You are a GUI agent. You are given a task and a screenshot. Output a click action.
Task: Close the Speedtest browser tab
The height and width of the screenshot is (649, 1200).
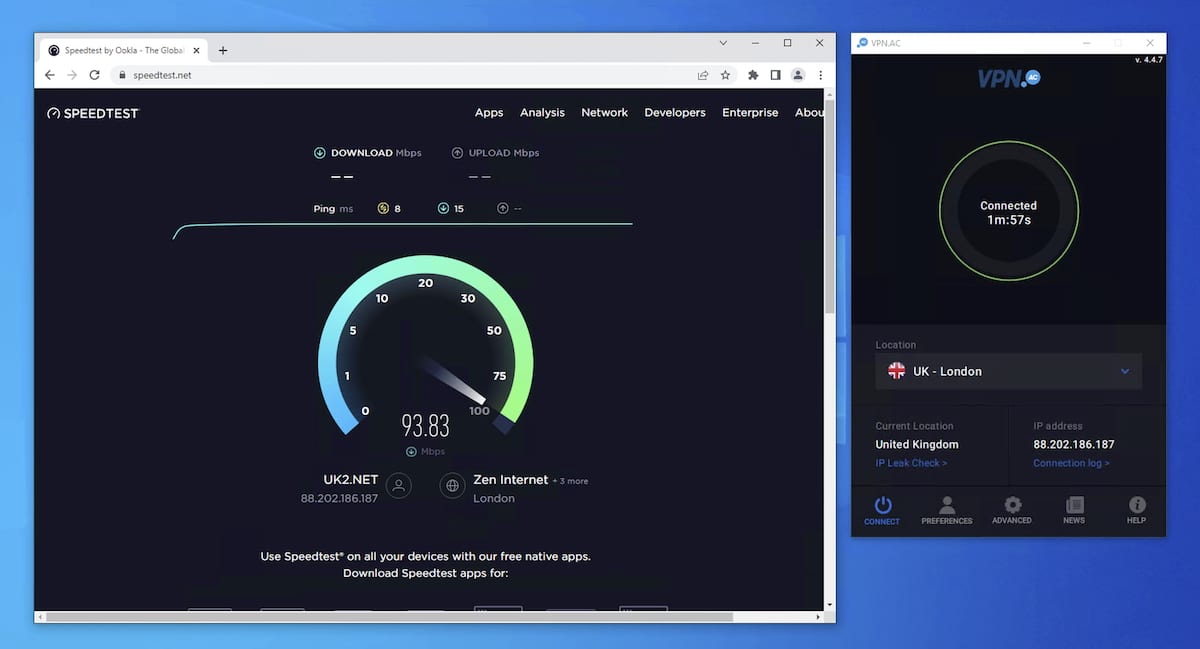(198, 50)
